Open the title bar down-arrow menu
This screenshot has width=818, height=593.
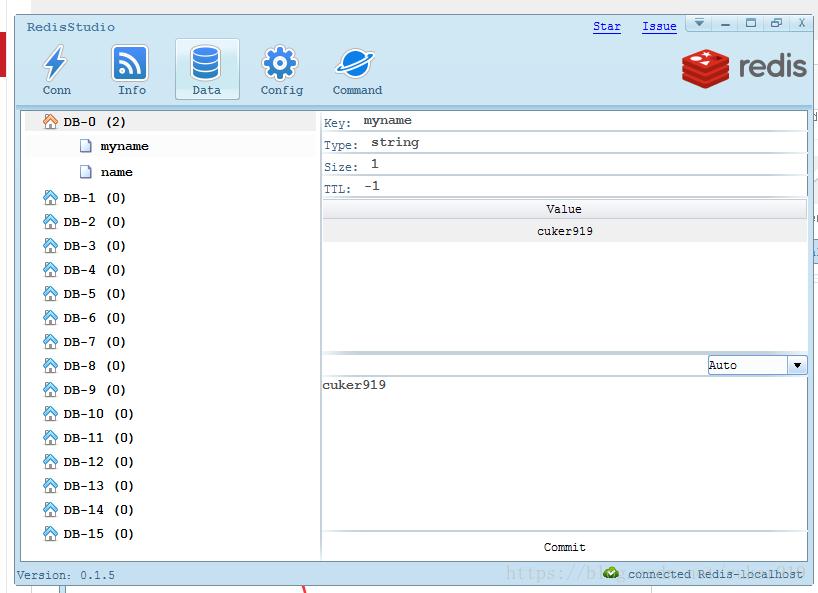(699, 23)
